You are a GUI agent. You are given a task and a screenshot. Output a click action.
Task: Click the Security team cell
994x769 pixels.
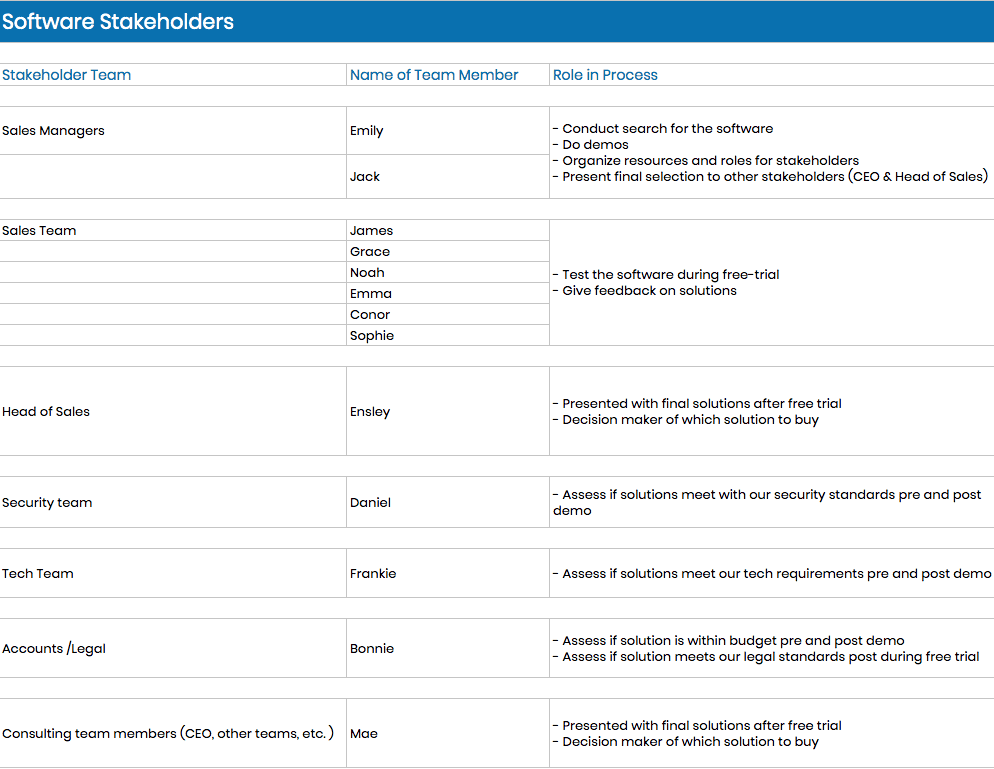click(x=173, y=503)
